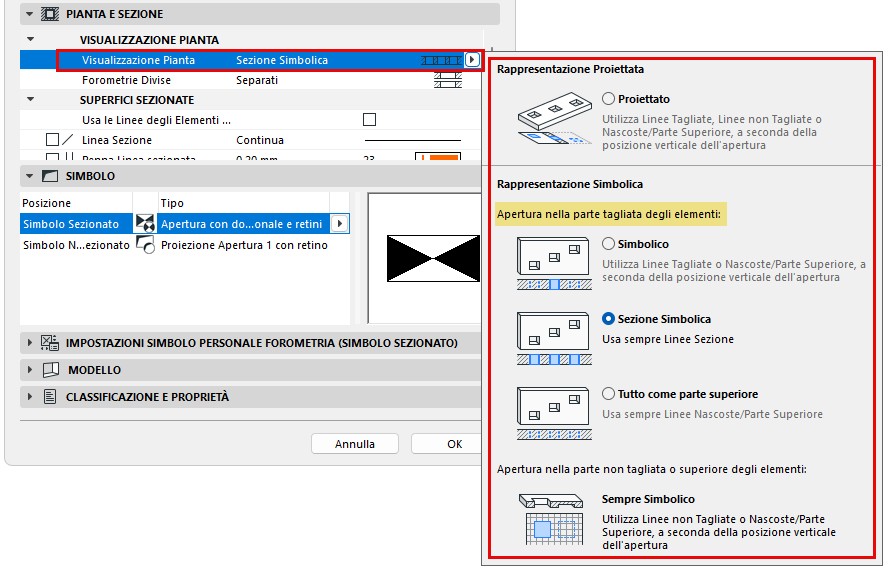Click the Annulla button
Viewport: 887px width, 570px height.
355,444
